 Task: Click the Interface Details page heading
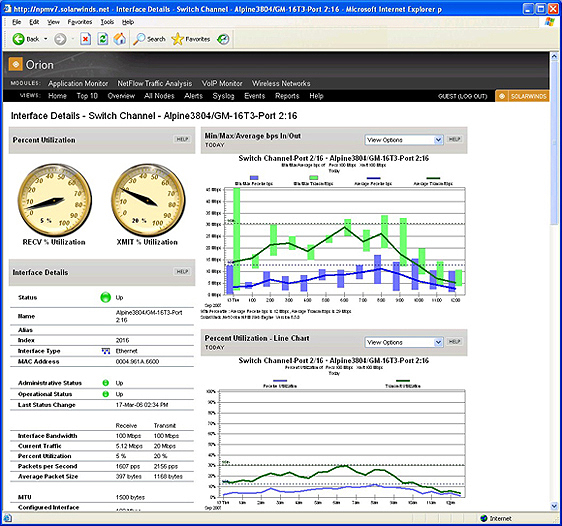[154, 116]
